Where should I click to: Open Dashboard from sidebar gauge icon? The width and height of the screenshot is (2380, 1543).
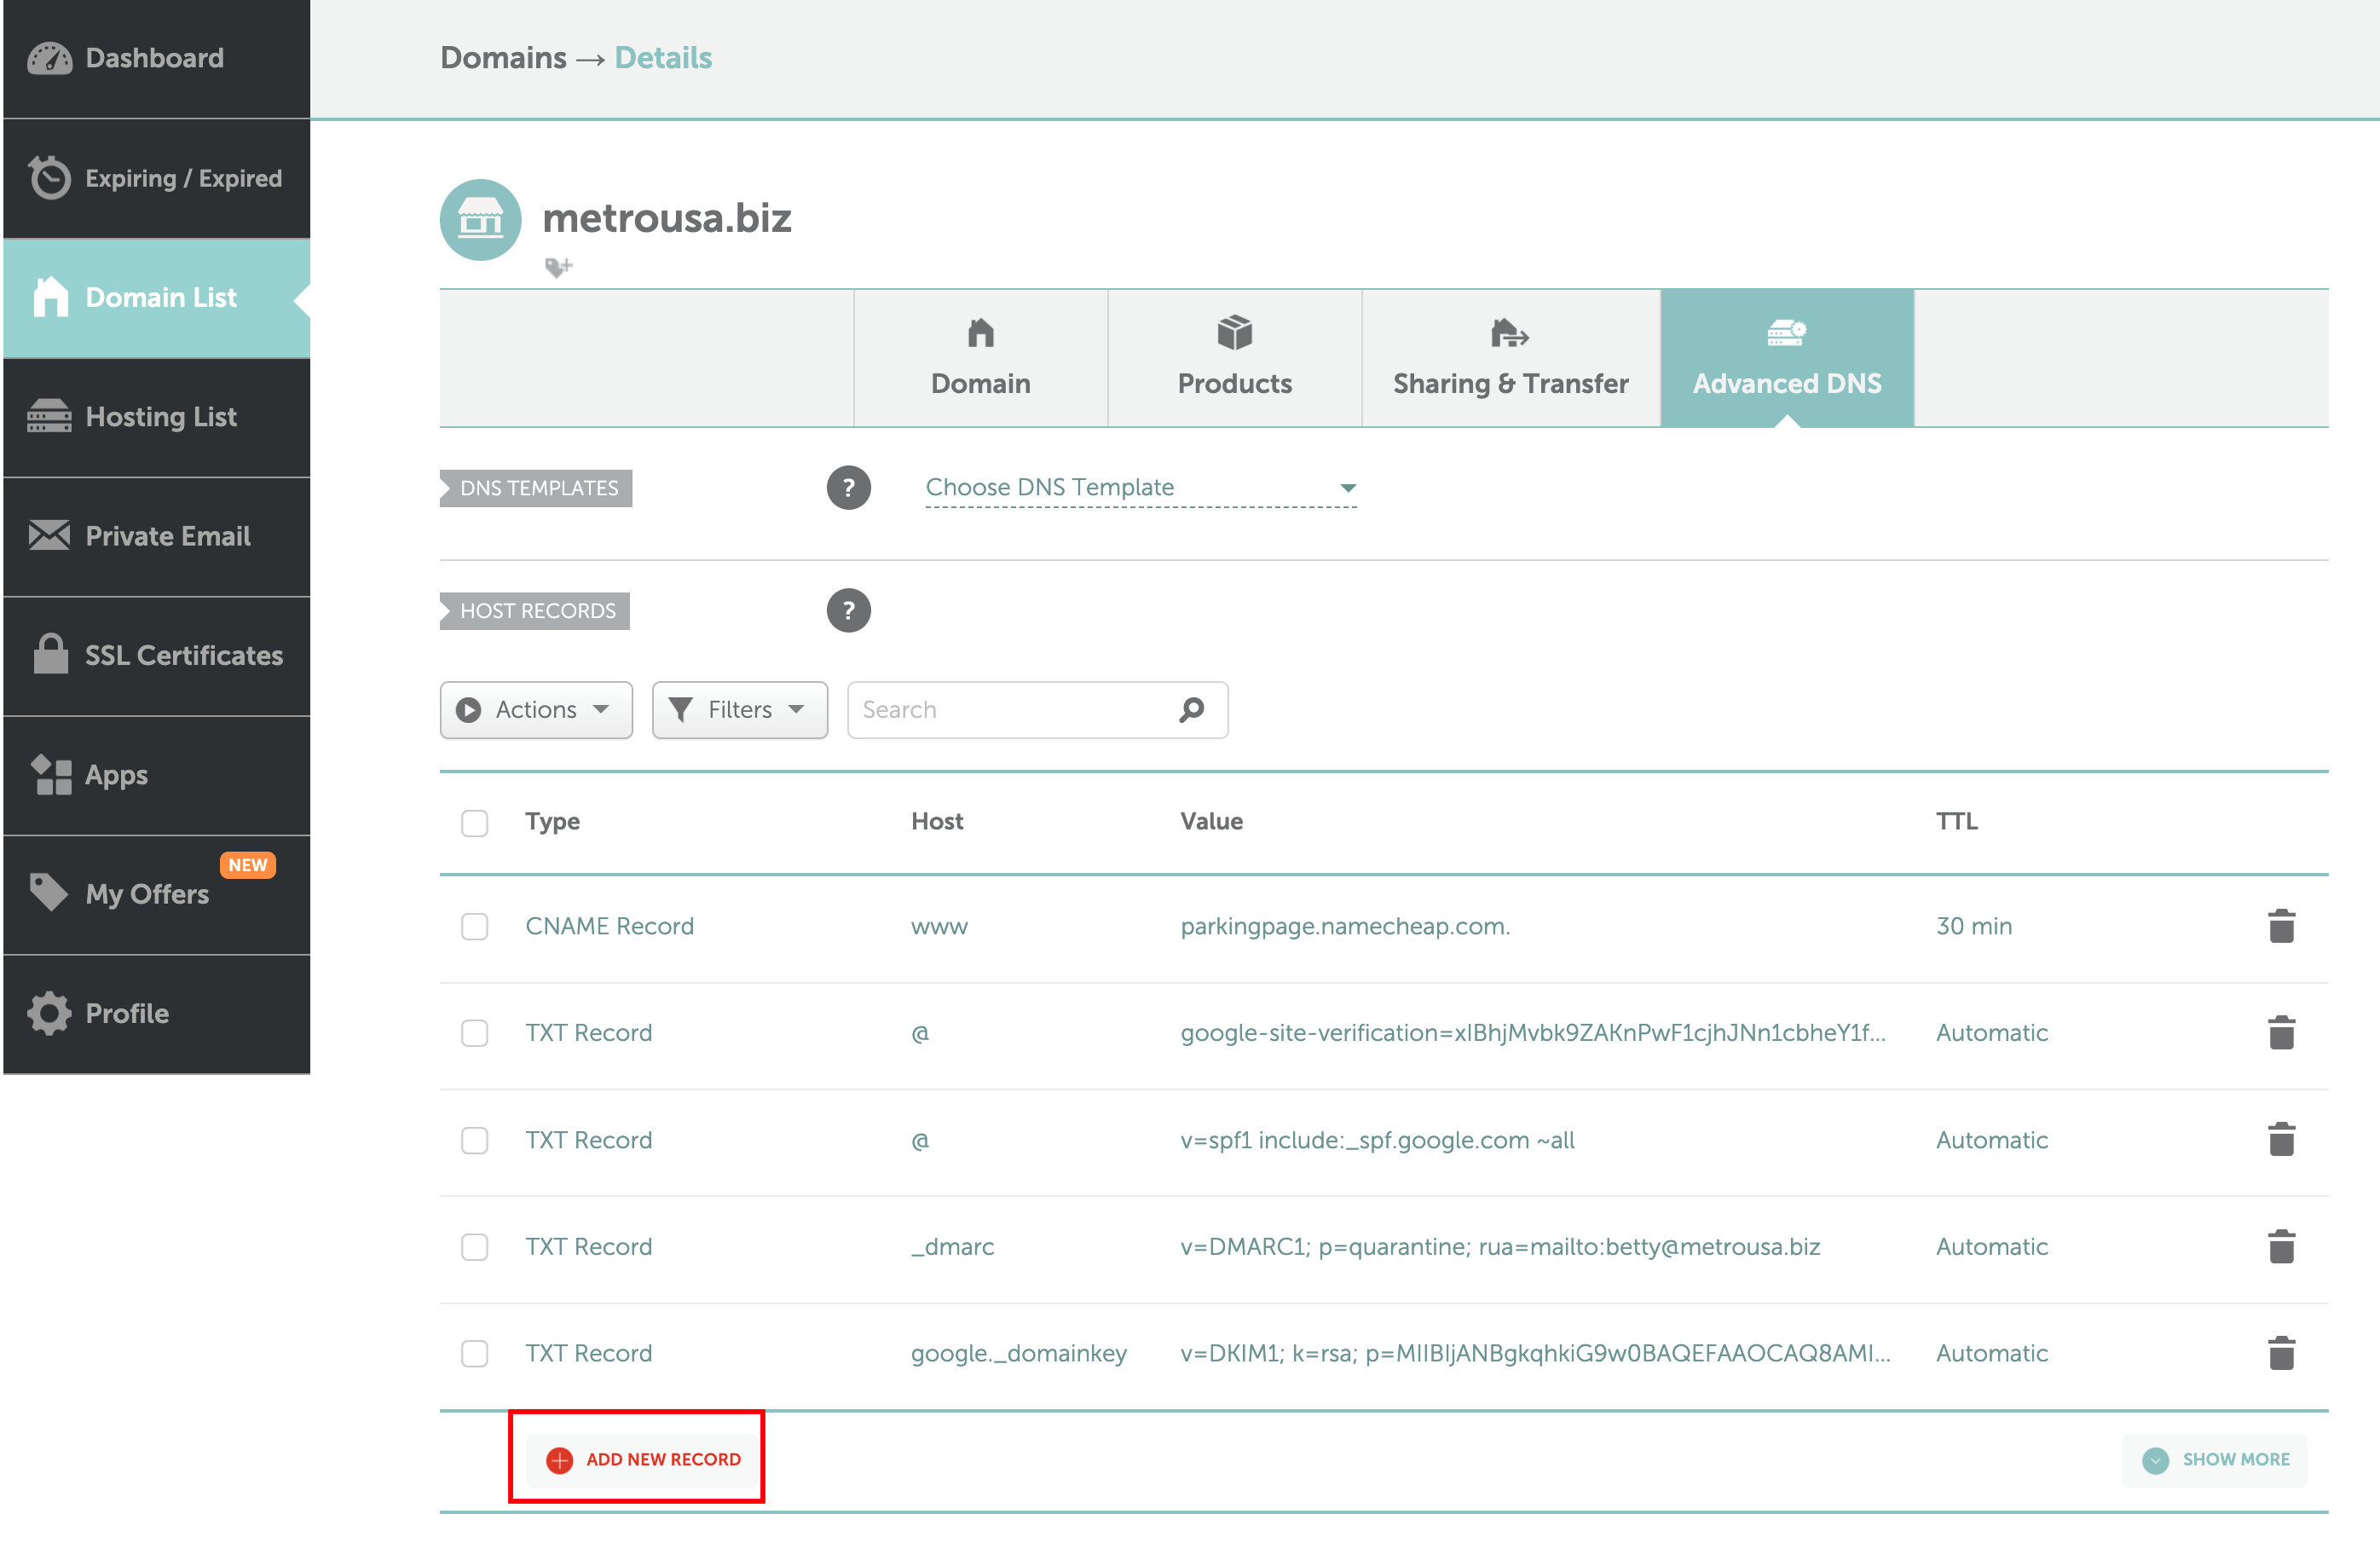click(50, 58)
